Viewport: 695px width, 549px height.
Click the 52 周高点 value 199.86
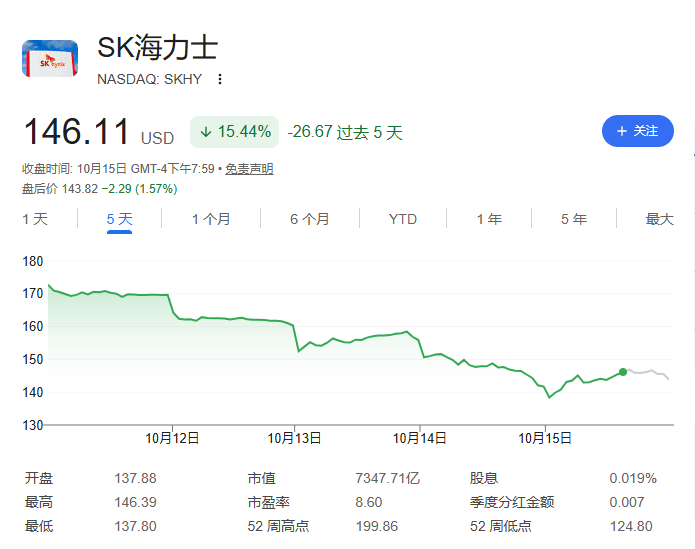(x=377, y=526)
